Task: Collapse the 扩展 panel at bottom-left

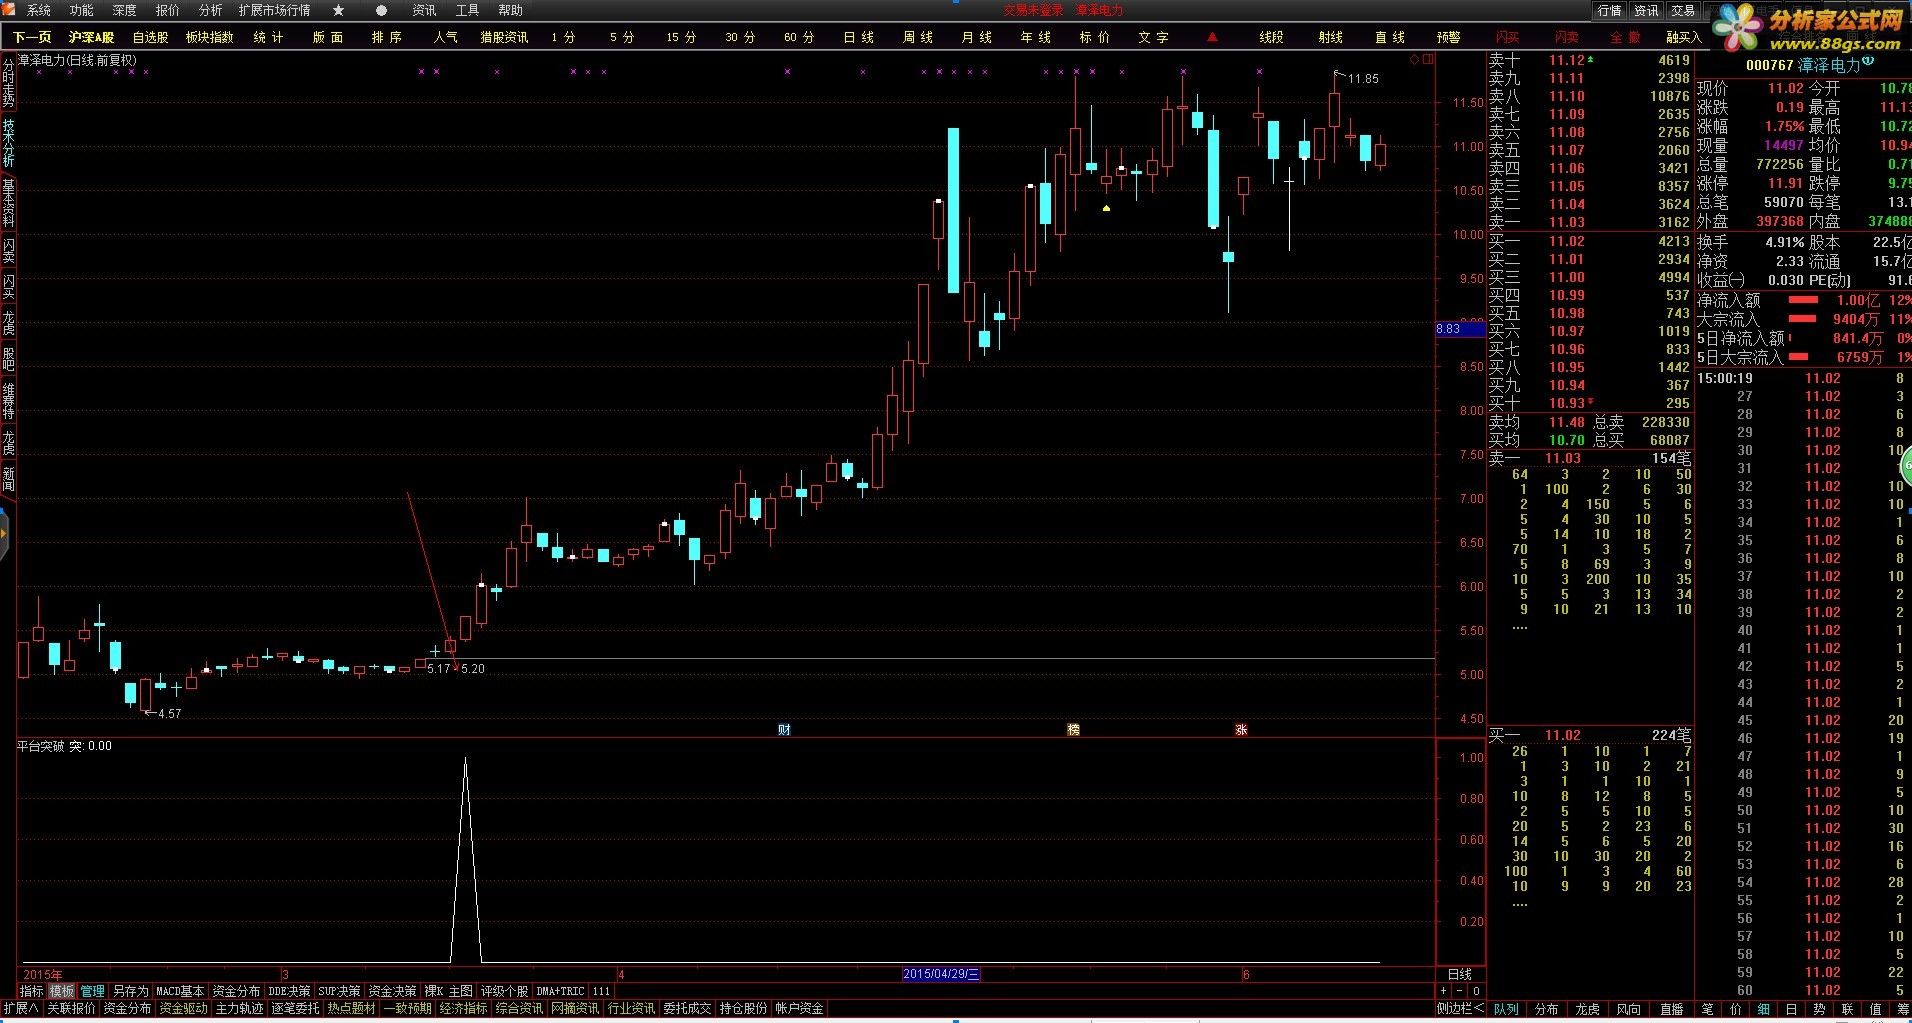Action: (20, 1008)
